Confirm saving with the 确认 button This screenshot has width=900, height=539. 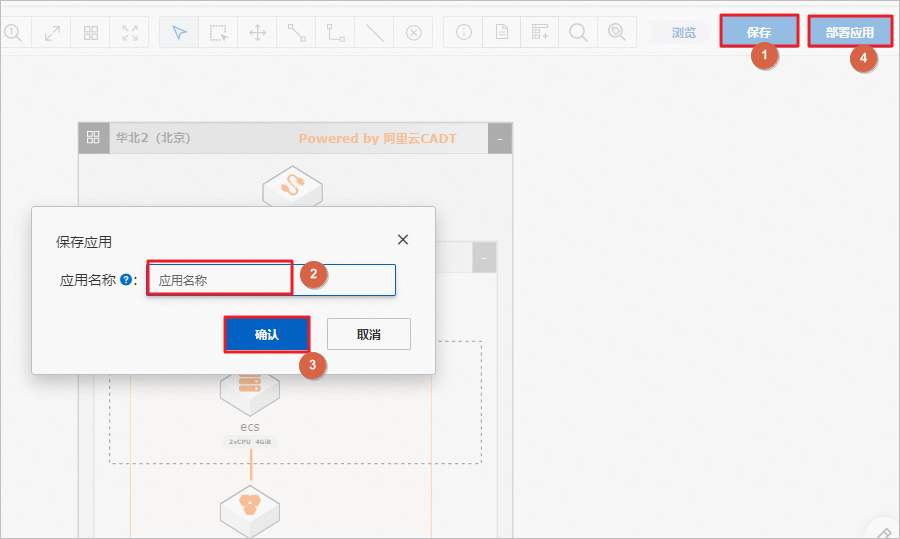pos(267,334)
